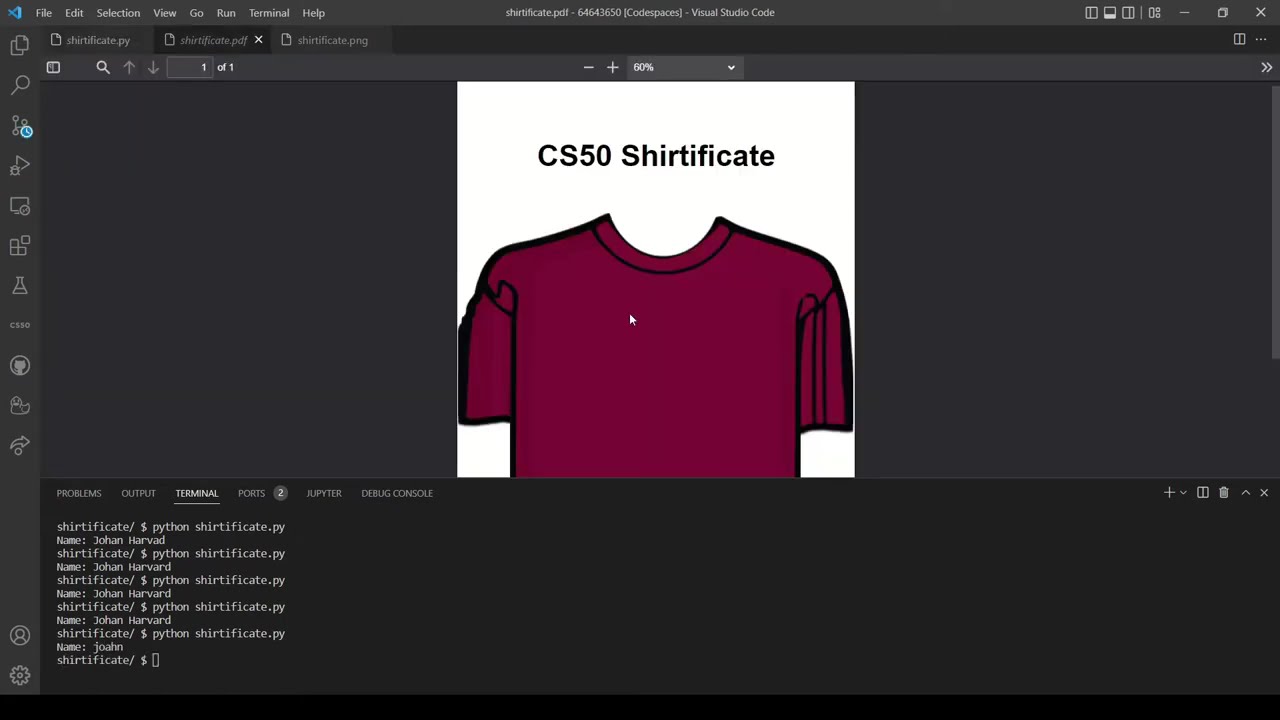
Task: Toggle the bottom panel layout
Action: (1110, 13)
